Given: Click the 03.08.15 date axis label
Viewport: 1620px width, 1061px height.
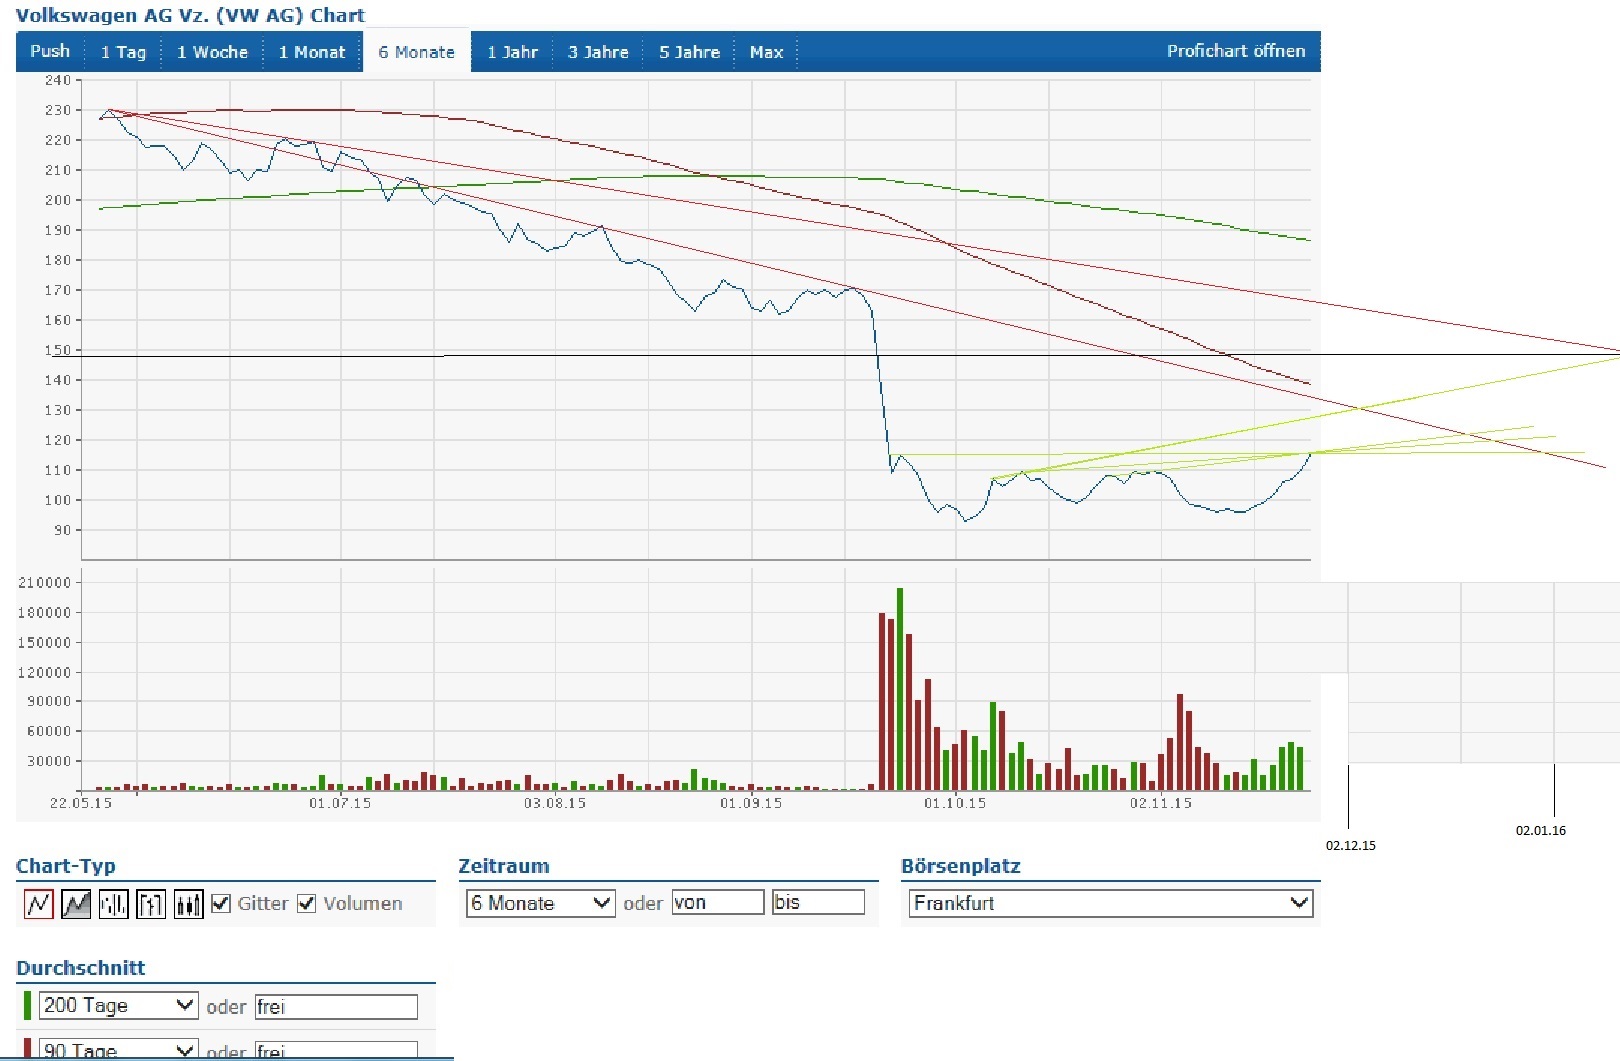Looking at the screenshot, I should pyautogui.click(x=555, y=803).
